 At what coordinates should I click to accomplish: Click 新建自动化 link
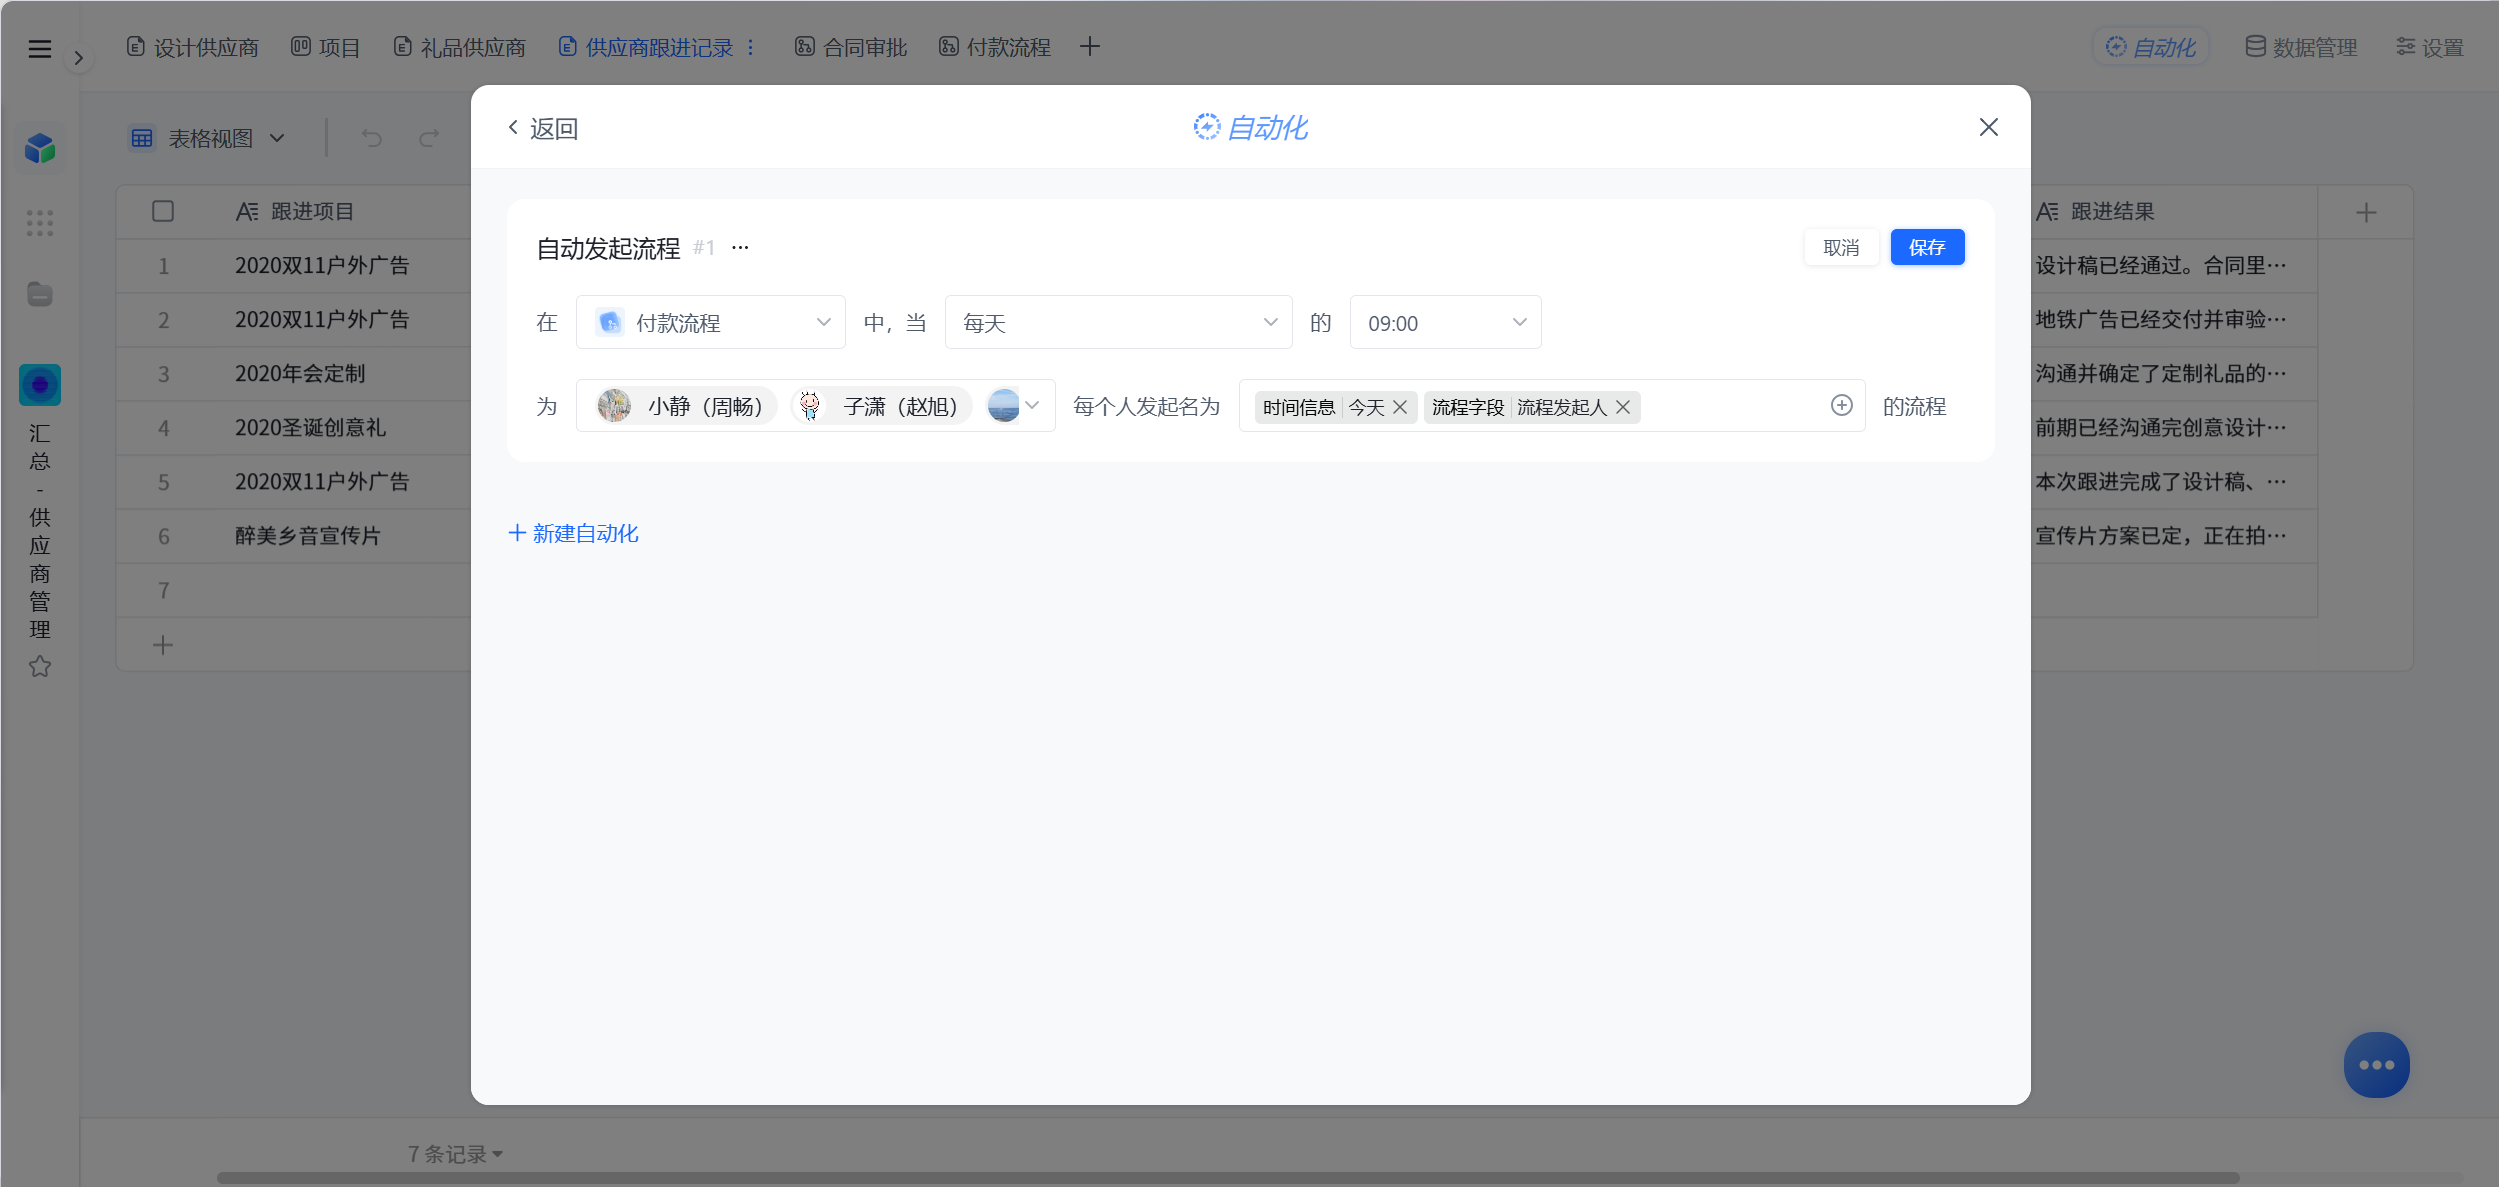pos(574,533)
